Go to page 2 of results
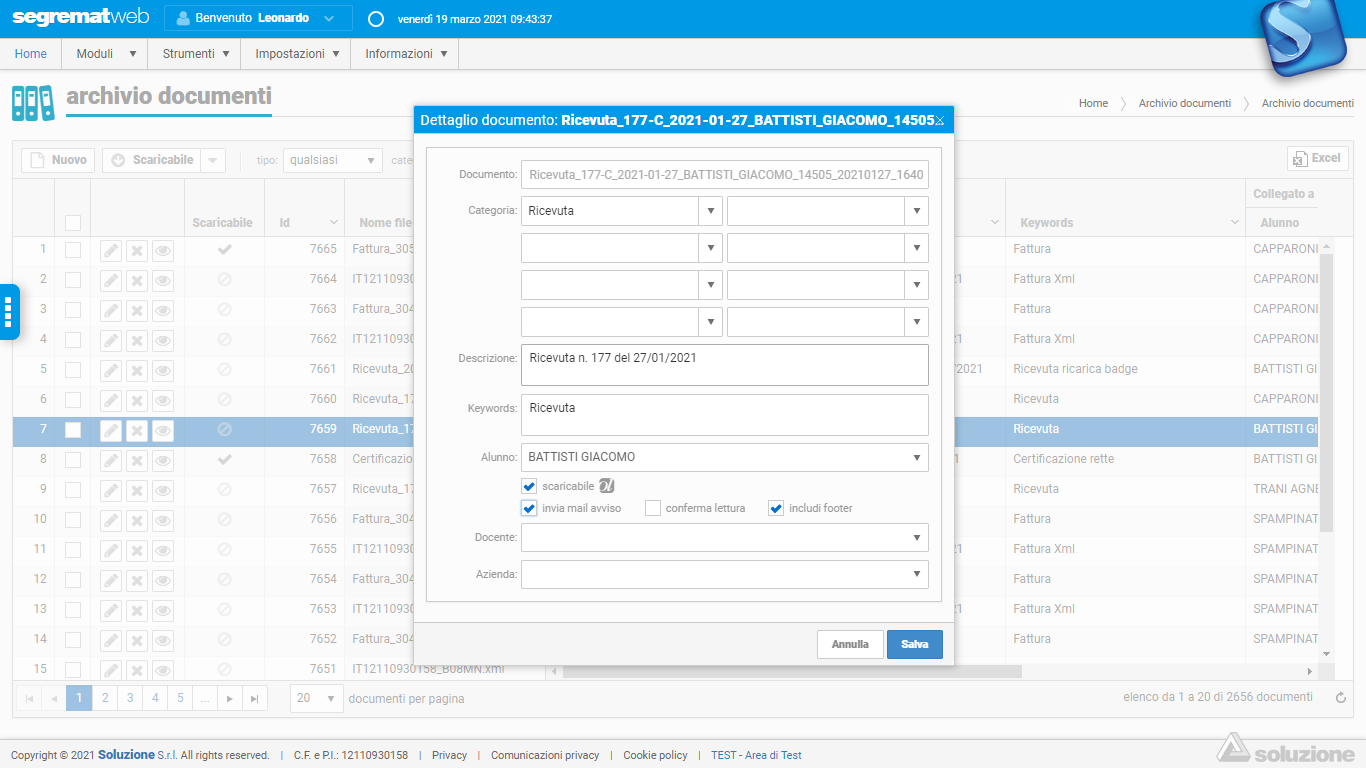 click(x=105, y=698)
